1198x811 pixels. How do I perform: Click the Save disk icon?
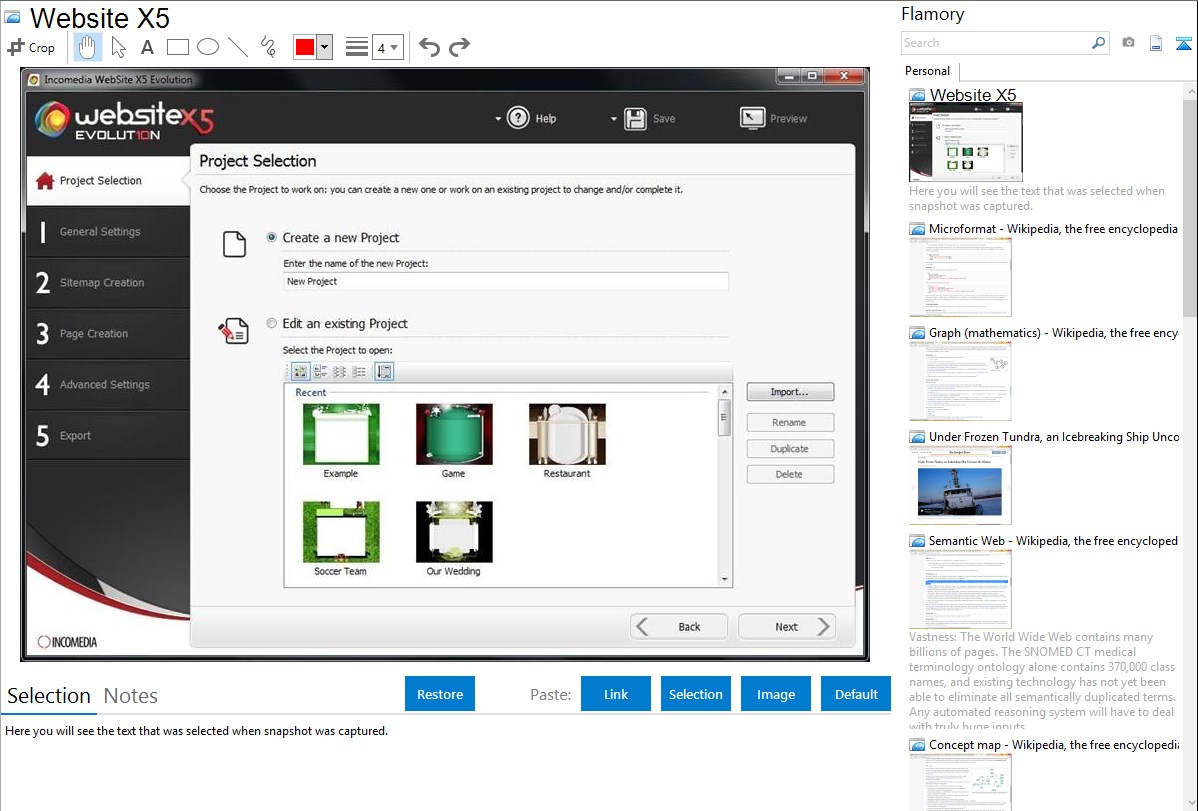636,118
